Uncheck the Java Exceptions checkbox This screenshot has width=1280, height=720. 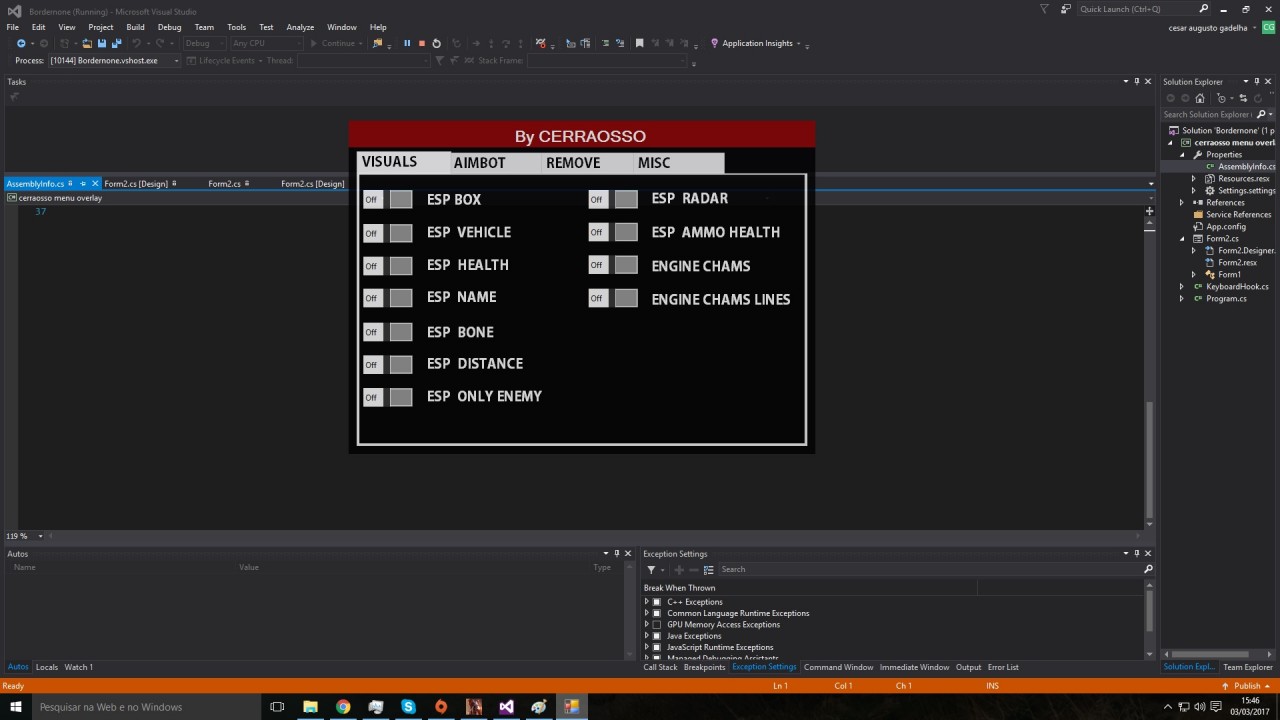coord(657,636)
